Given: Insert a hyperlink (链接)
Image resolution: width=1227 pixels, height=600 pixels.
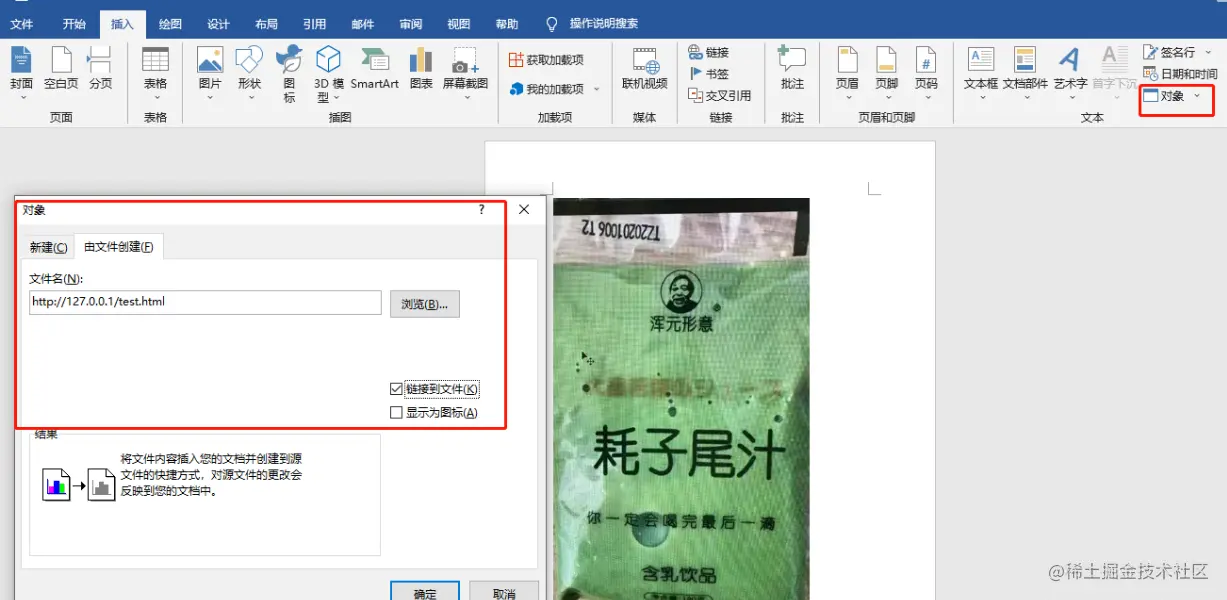Looking at the screenshot, I should 709,52.
